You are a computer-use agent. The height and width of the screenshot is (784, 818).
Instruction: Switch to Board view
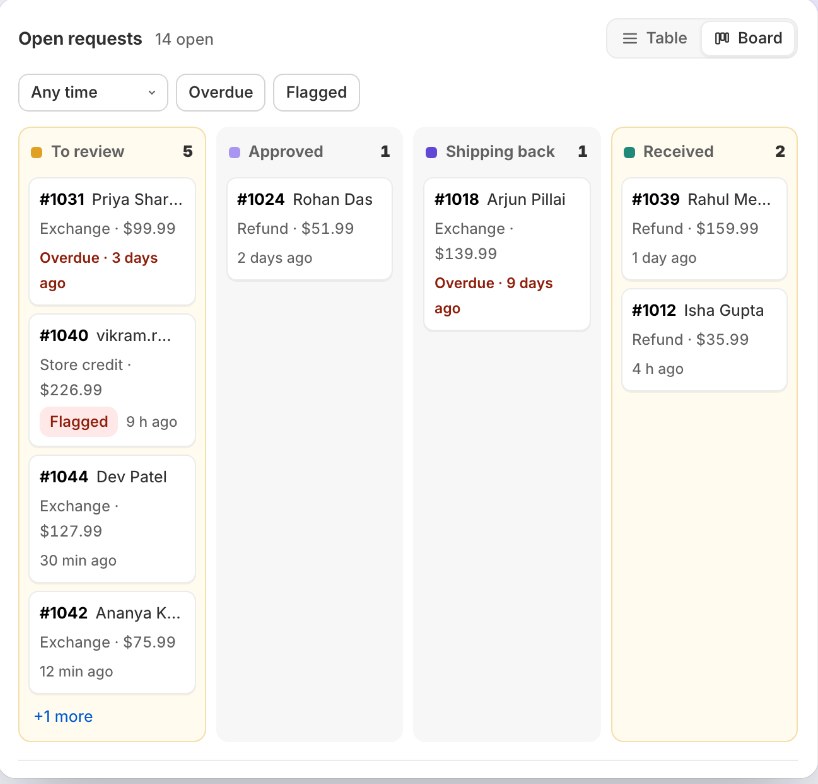(748, 38)
